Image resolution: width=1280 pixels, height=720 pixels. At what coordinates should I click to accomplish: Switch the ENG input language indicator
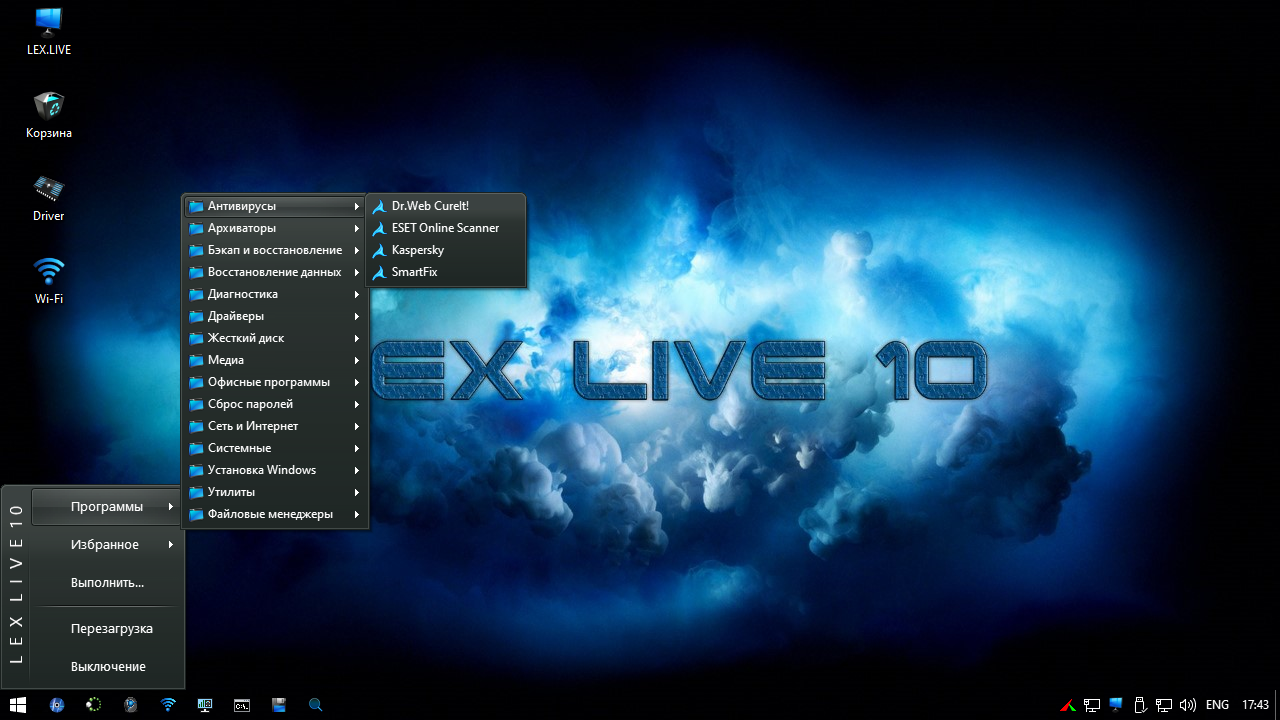tap(1217, 705)
